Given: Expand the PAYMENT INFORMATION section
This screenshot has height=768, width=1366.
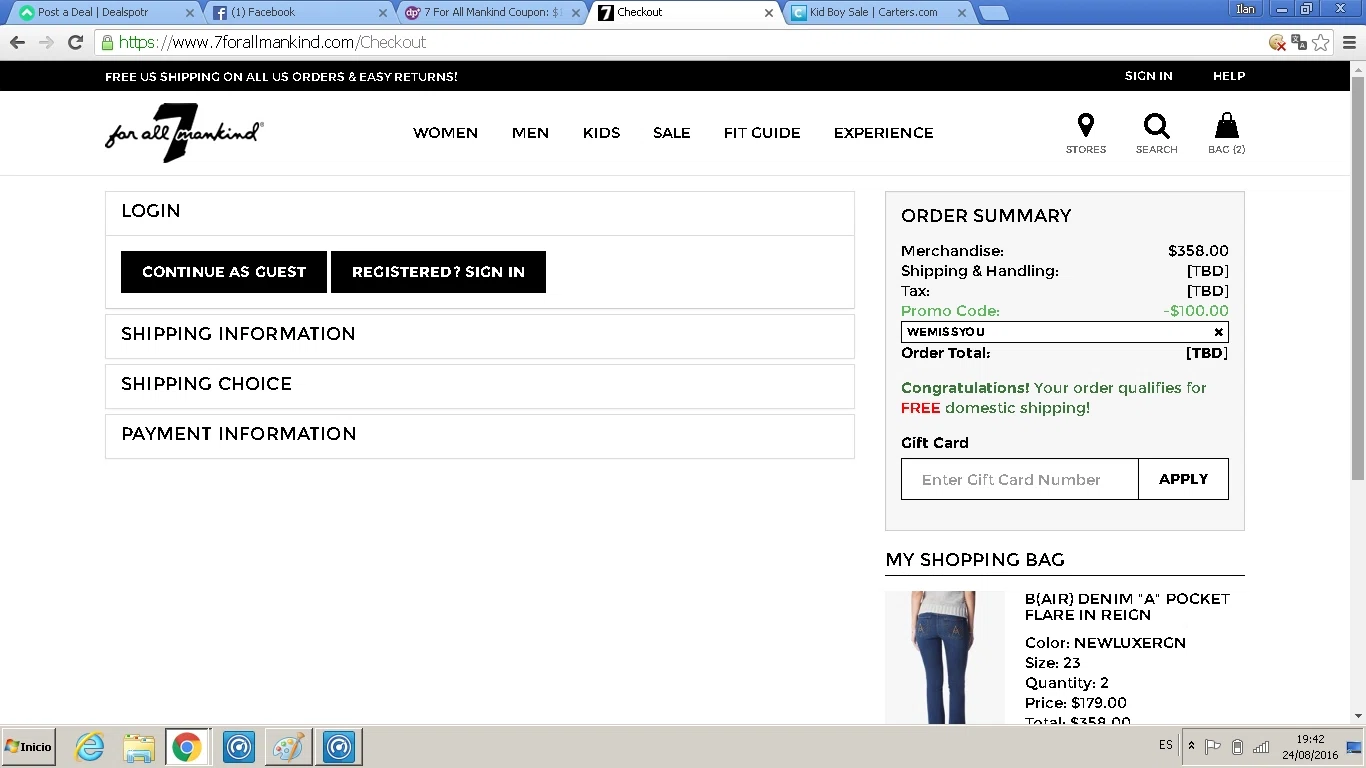Looking at the screenshot, I should coord(480,436).
